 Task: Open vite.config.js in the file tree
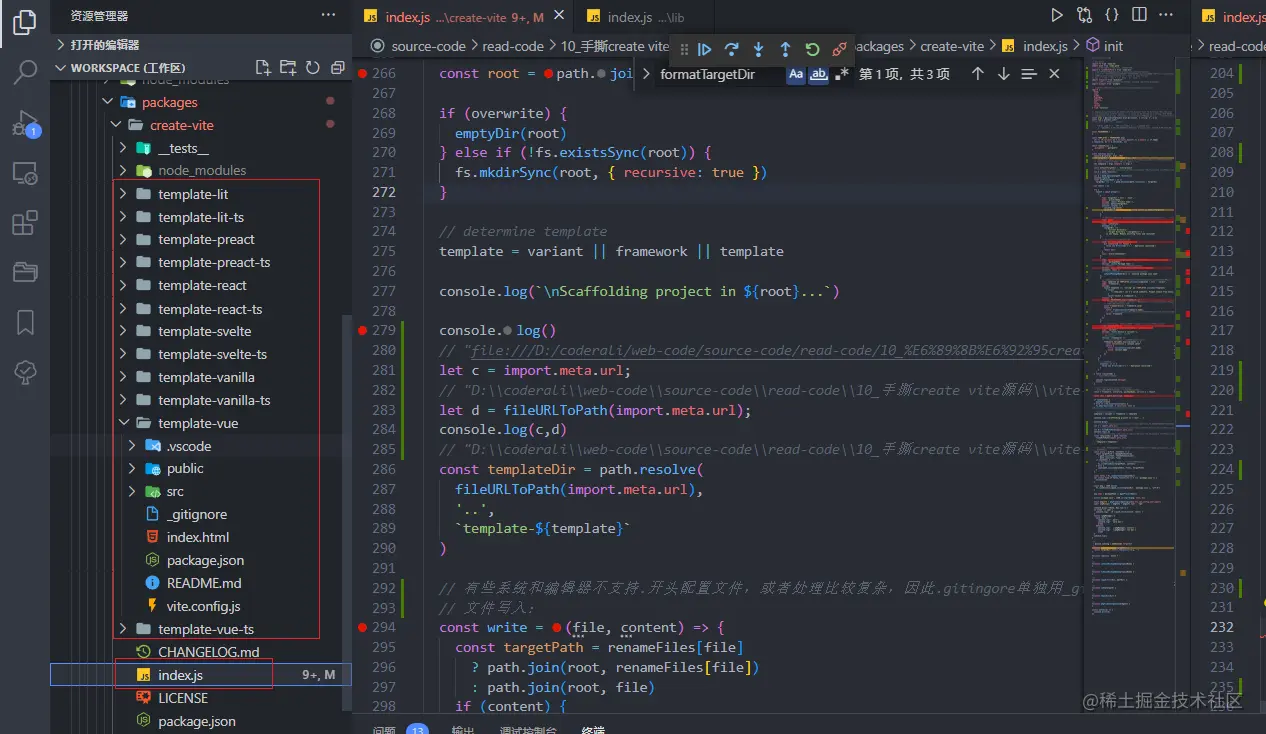pyautogui.click(x=203, y=606)
